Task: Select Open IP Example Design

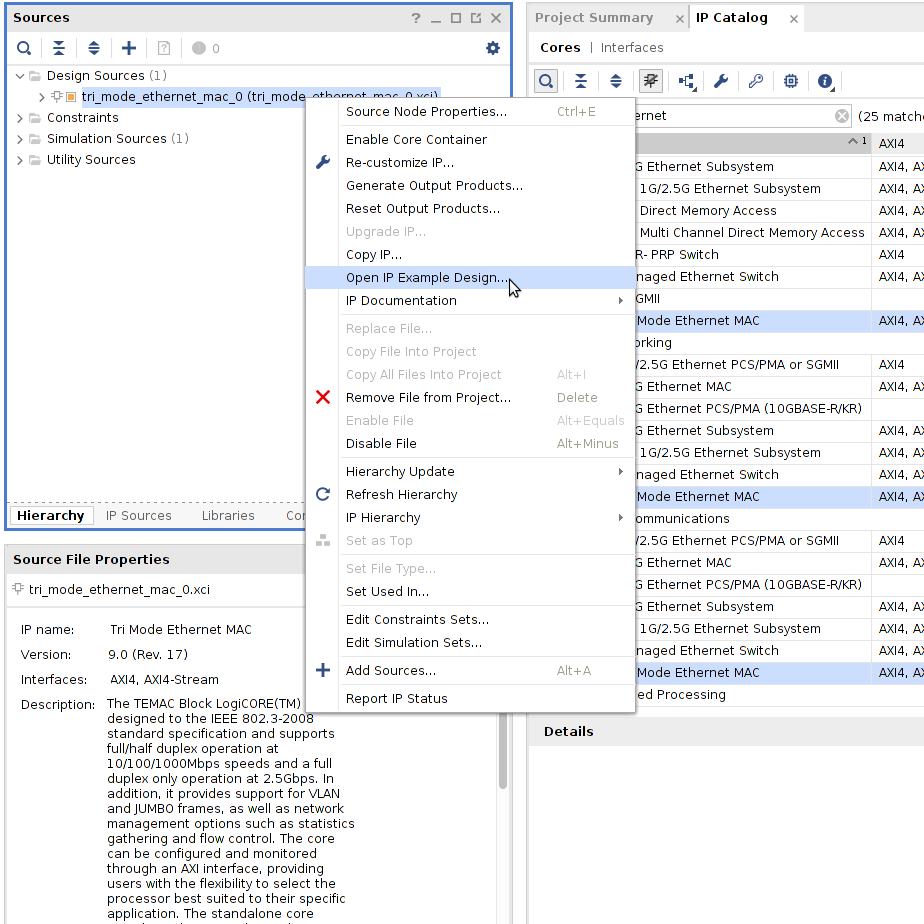Action: tap(470, 278)
